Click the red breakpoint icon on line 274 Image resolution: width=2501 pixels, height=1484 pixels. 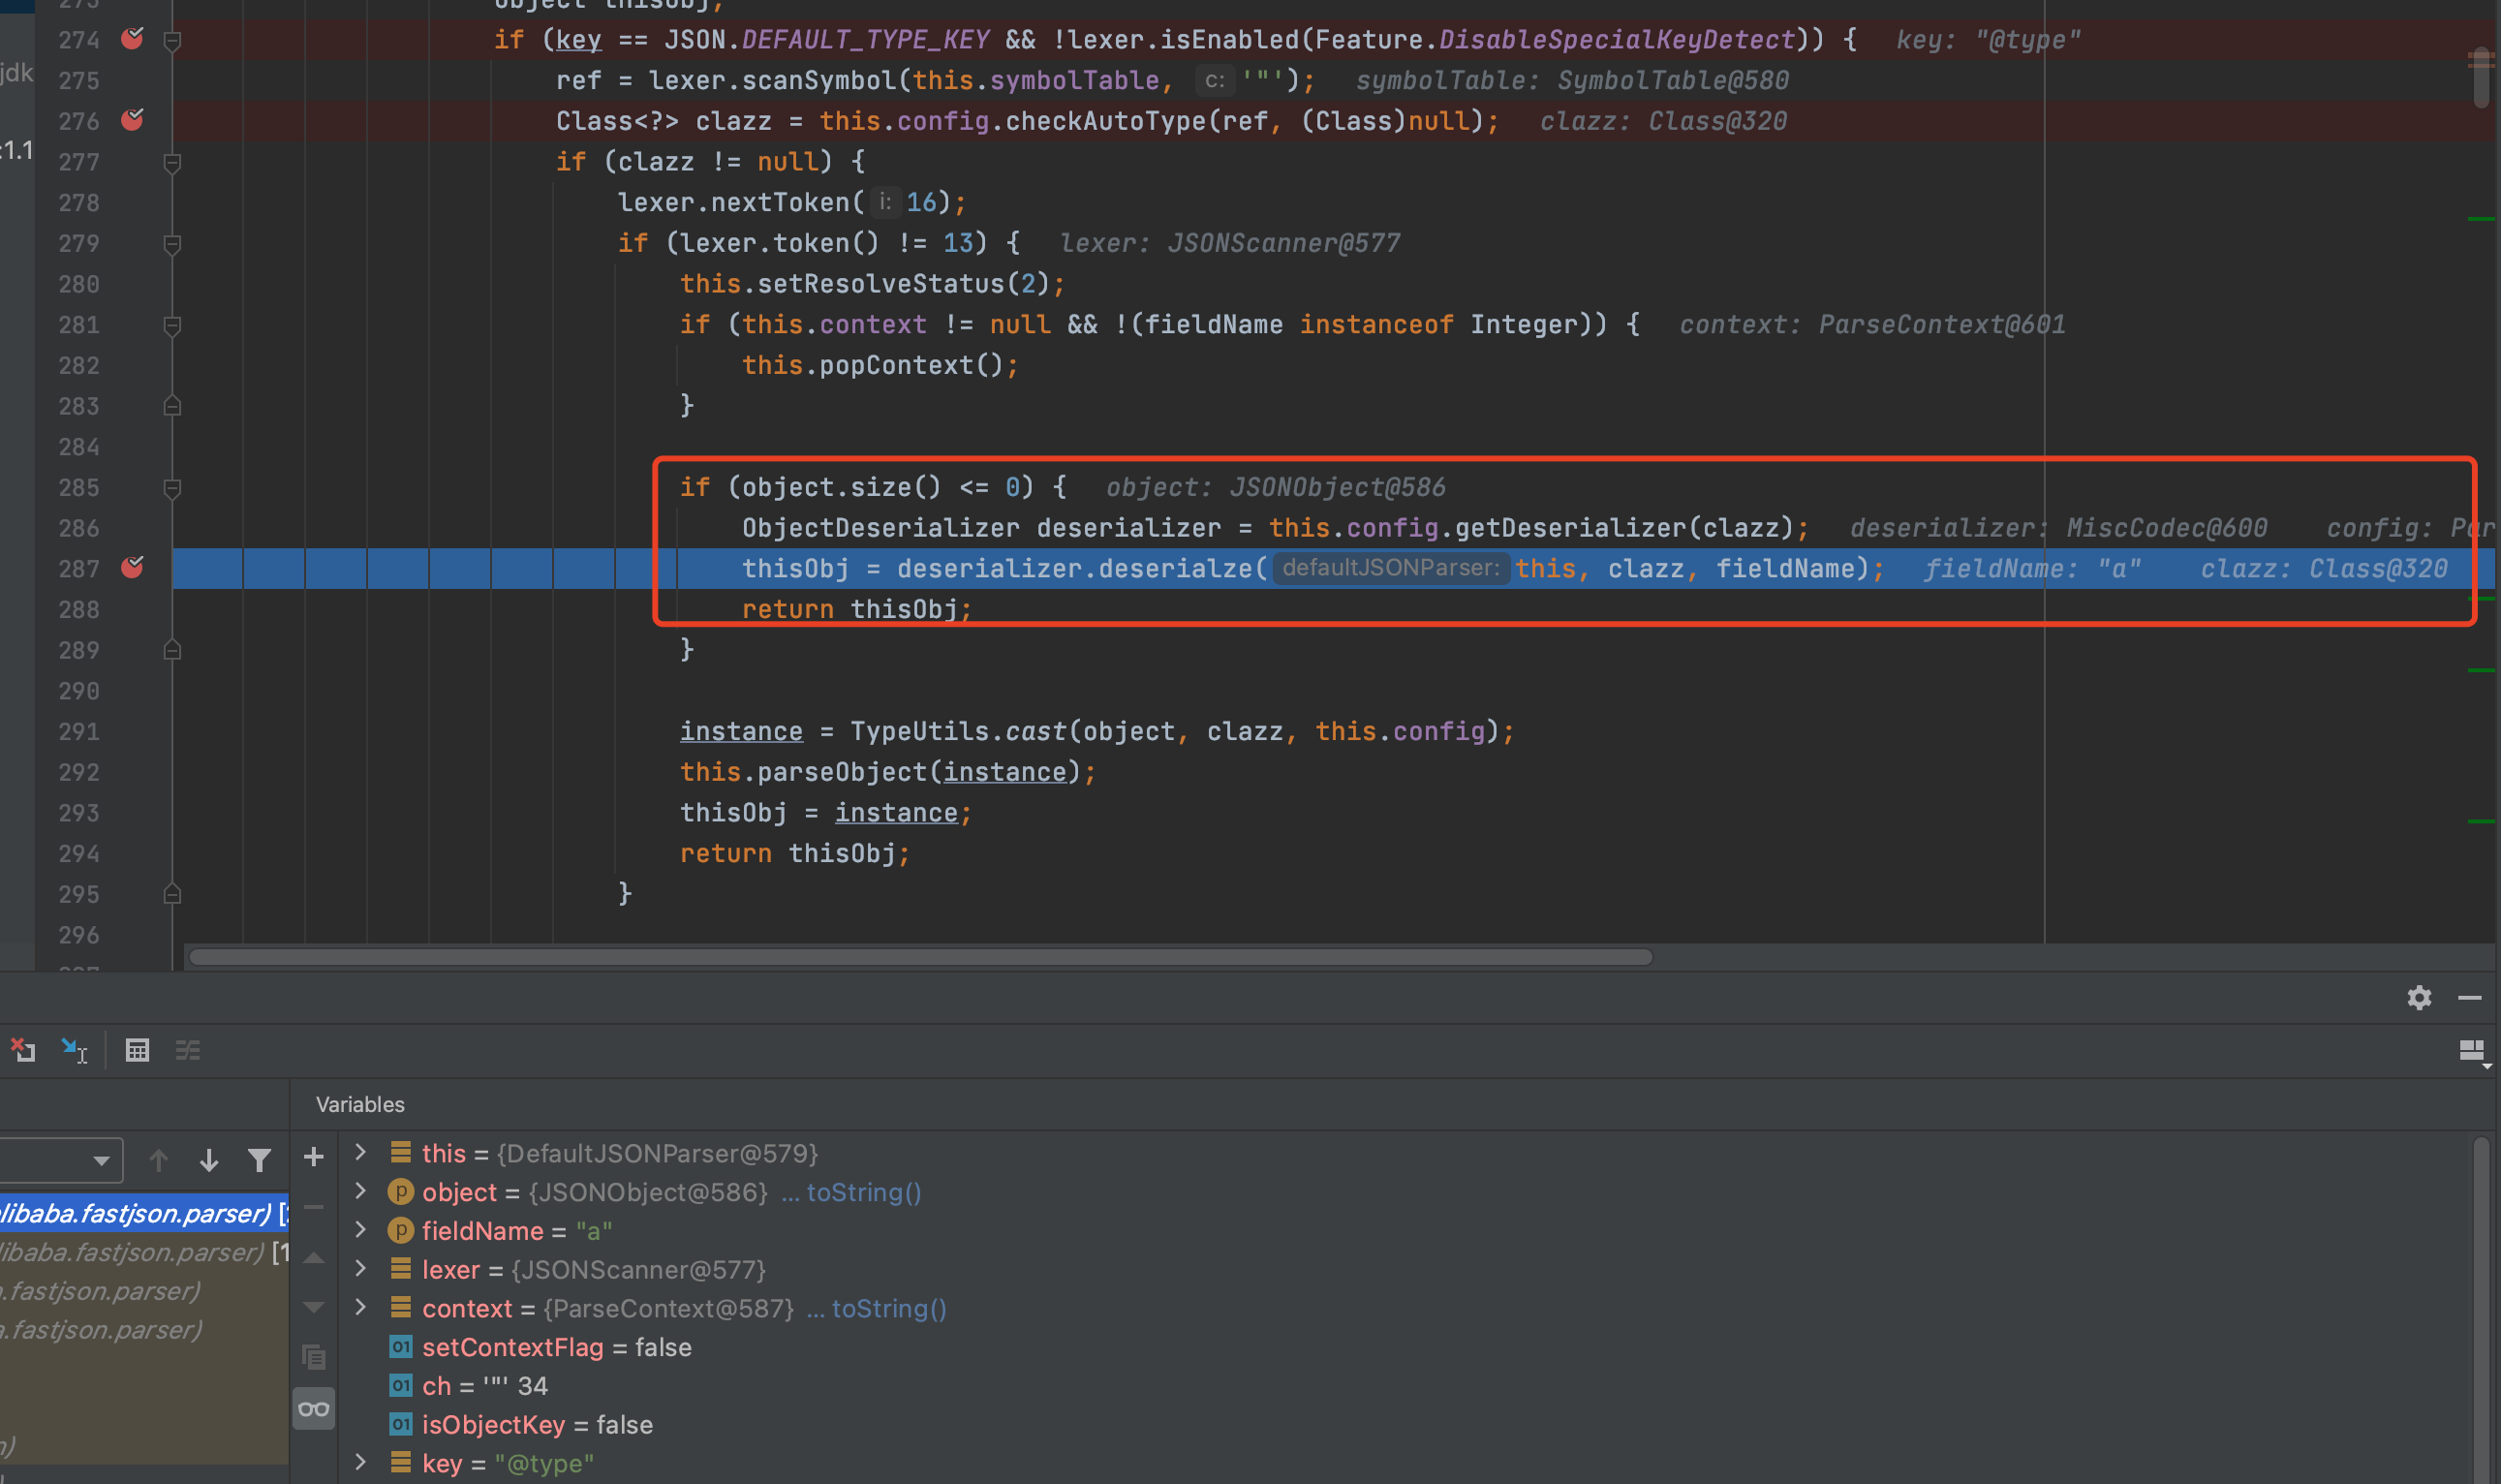pyautogui.click(x=133, y=37)
